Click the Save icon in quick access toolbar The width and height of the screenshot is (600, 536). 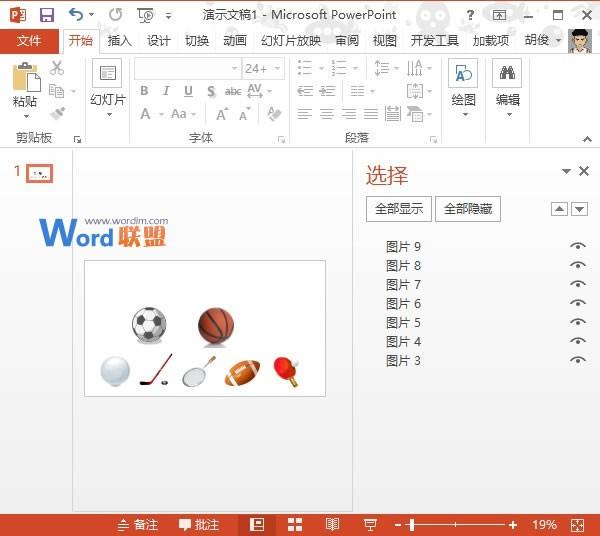coord(47,15)
